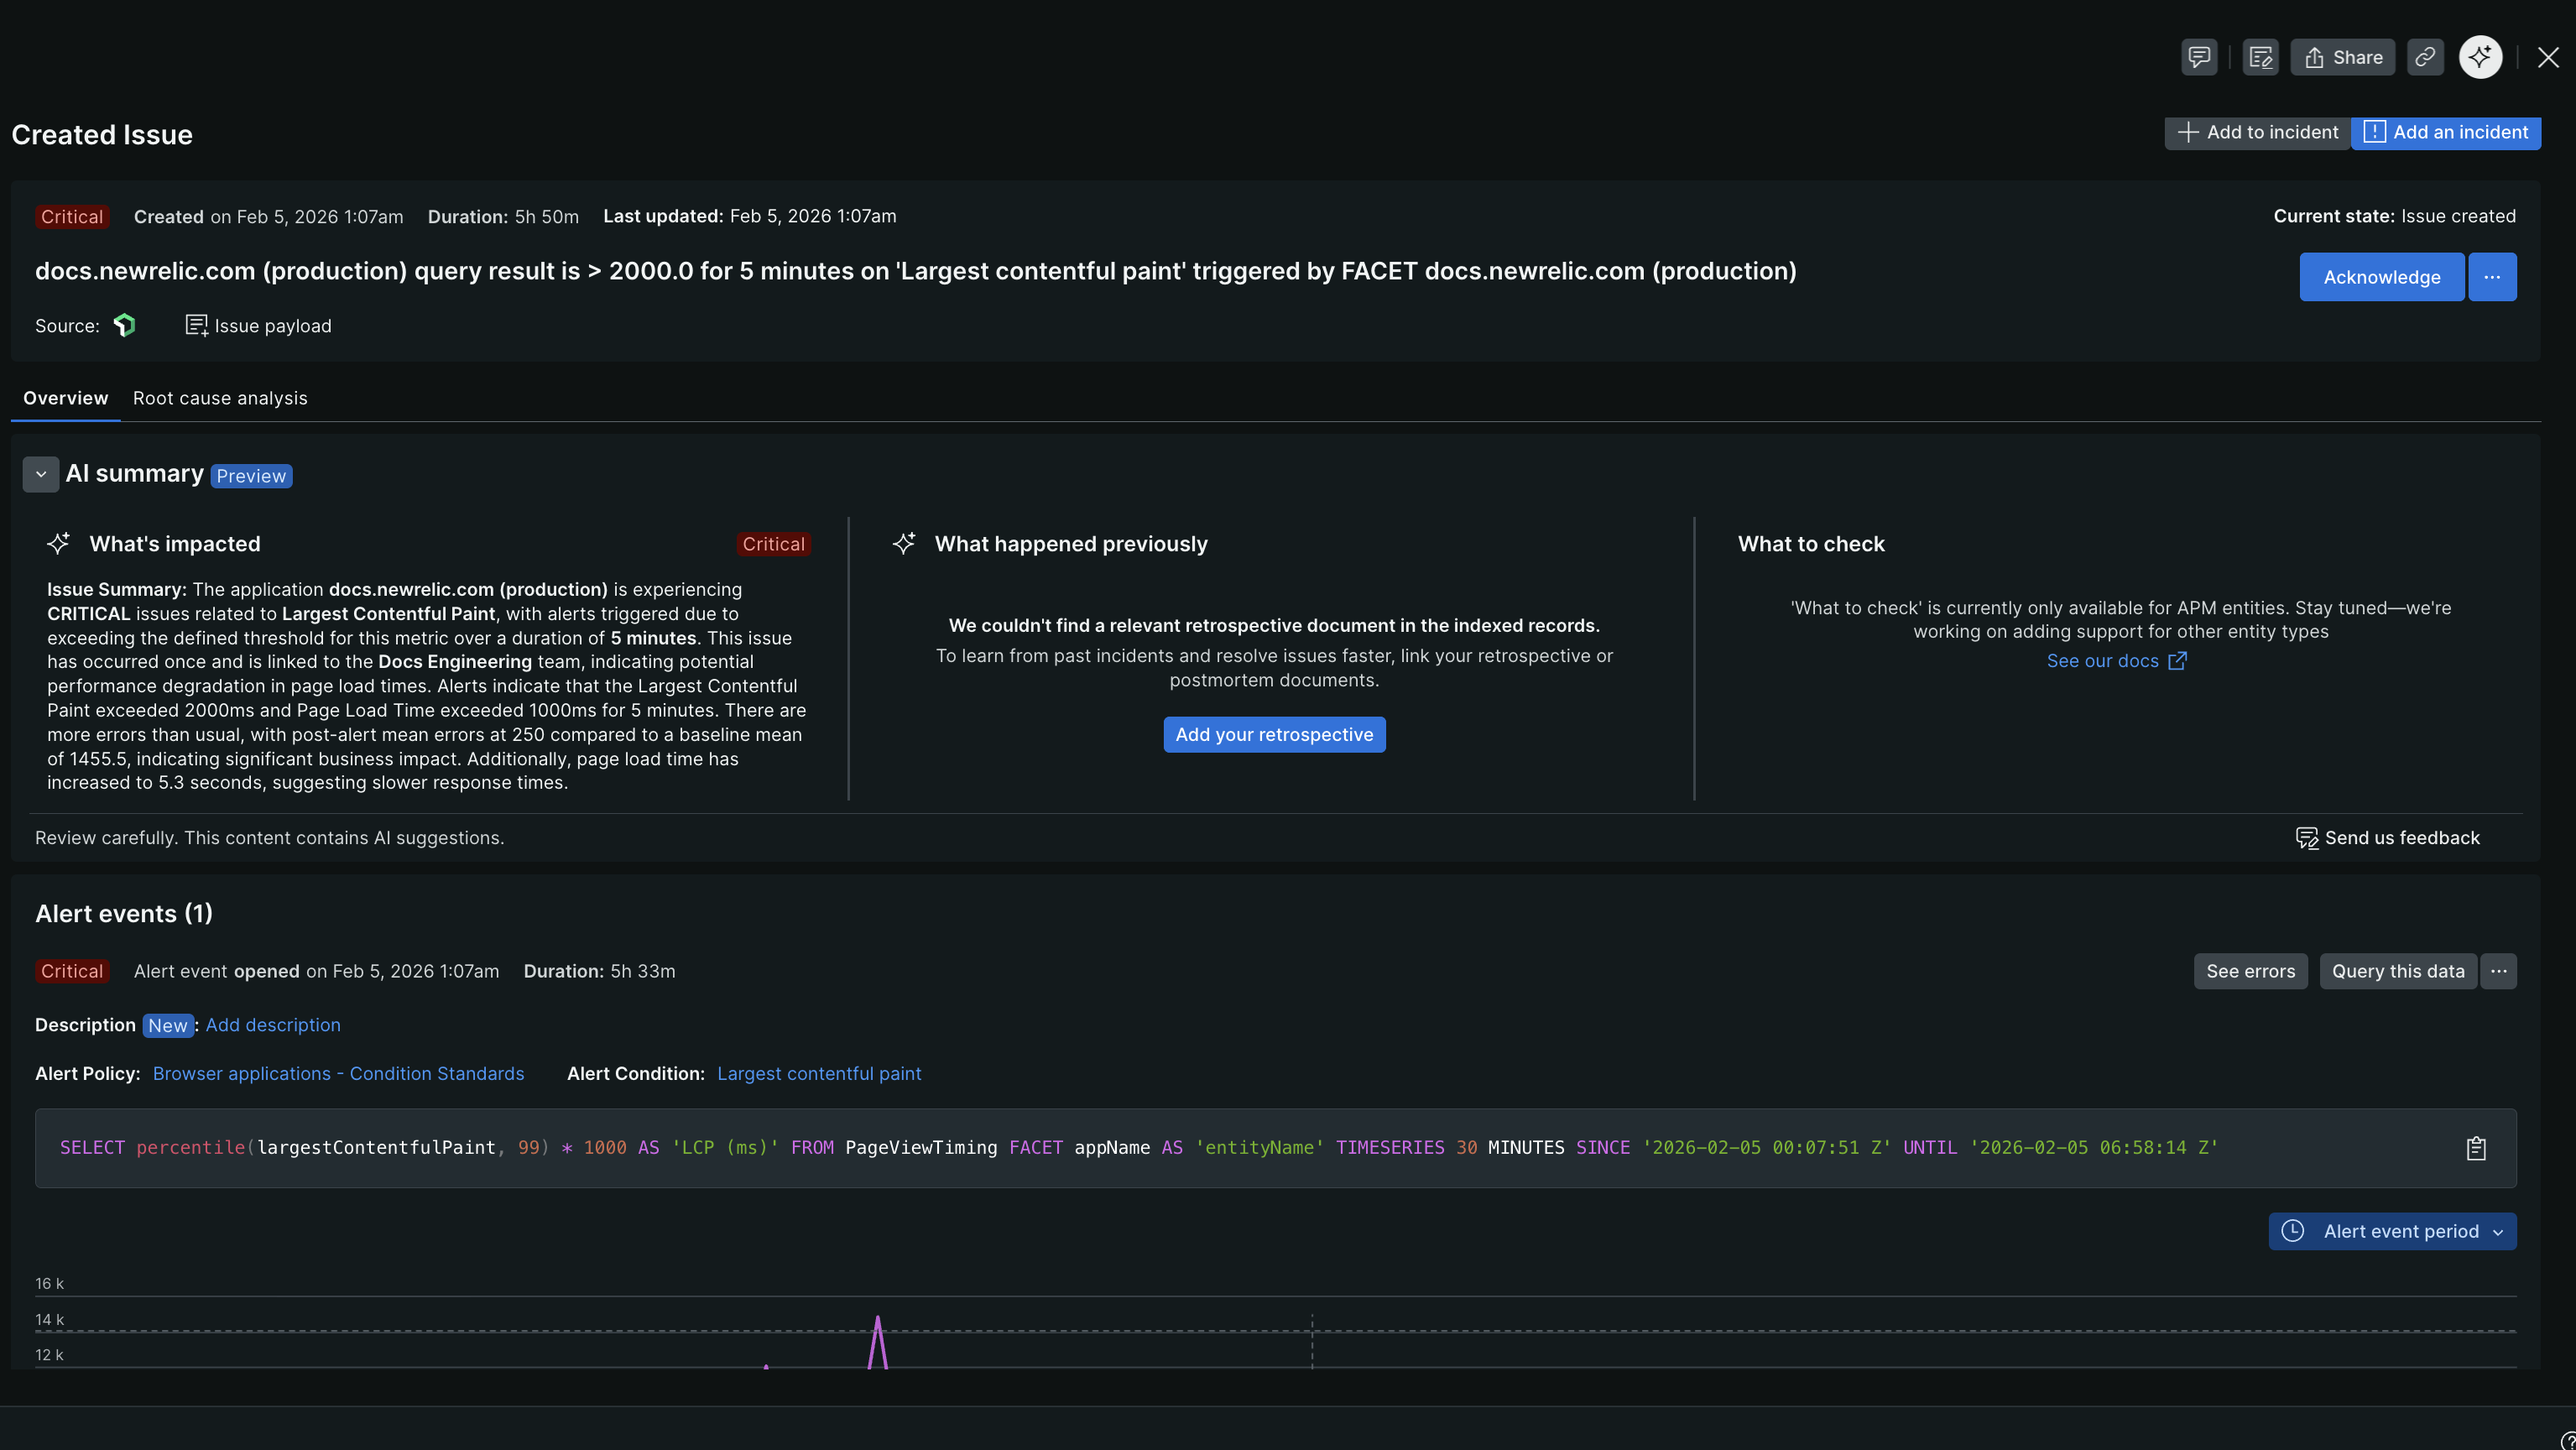
Task: Click the New Relic source icon
Action: 124,326
